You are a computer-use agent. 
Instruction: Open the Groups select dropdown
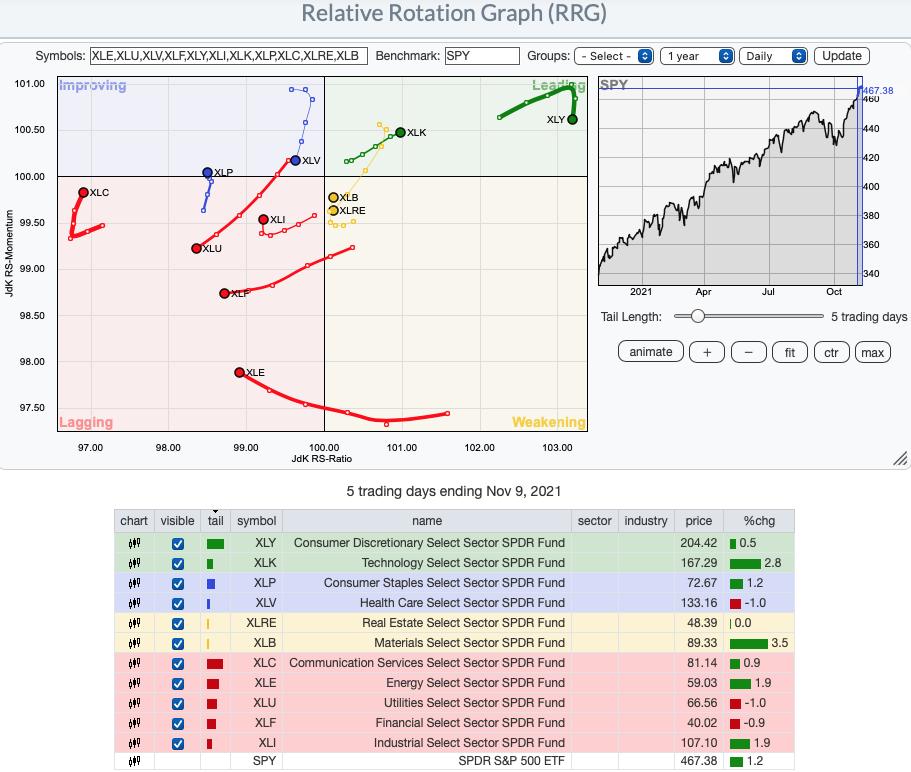pos(614,56)
